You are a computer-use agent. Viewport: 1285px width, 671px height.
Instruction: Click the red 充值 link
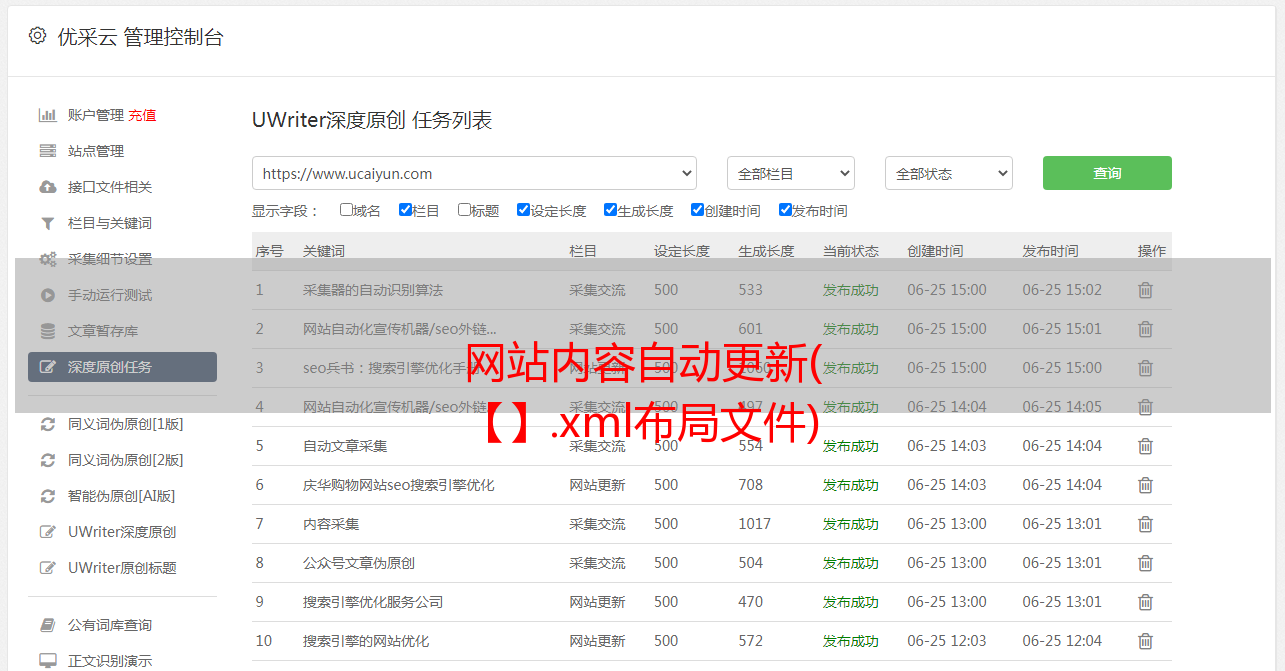(142, 115)
